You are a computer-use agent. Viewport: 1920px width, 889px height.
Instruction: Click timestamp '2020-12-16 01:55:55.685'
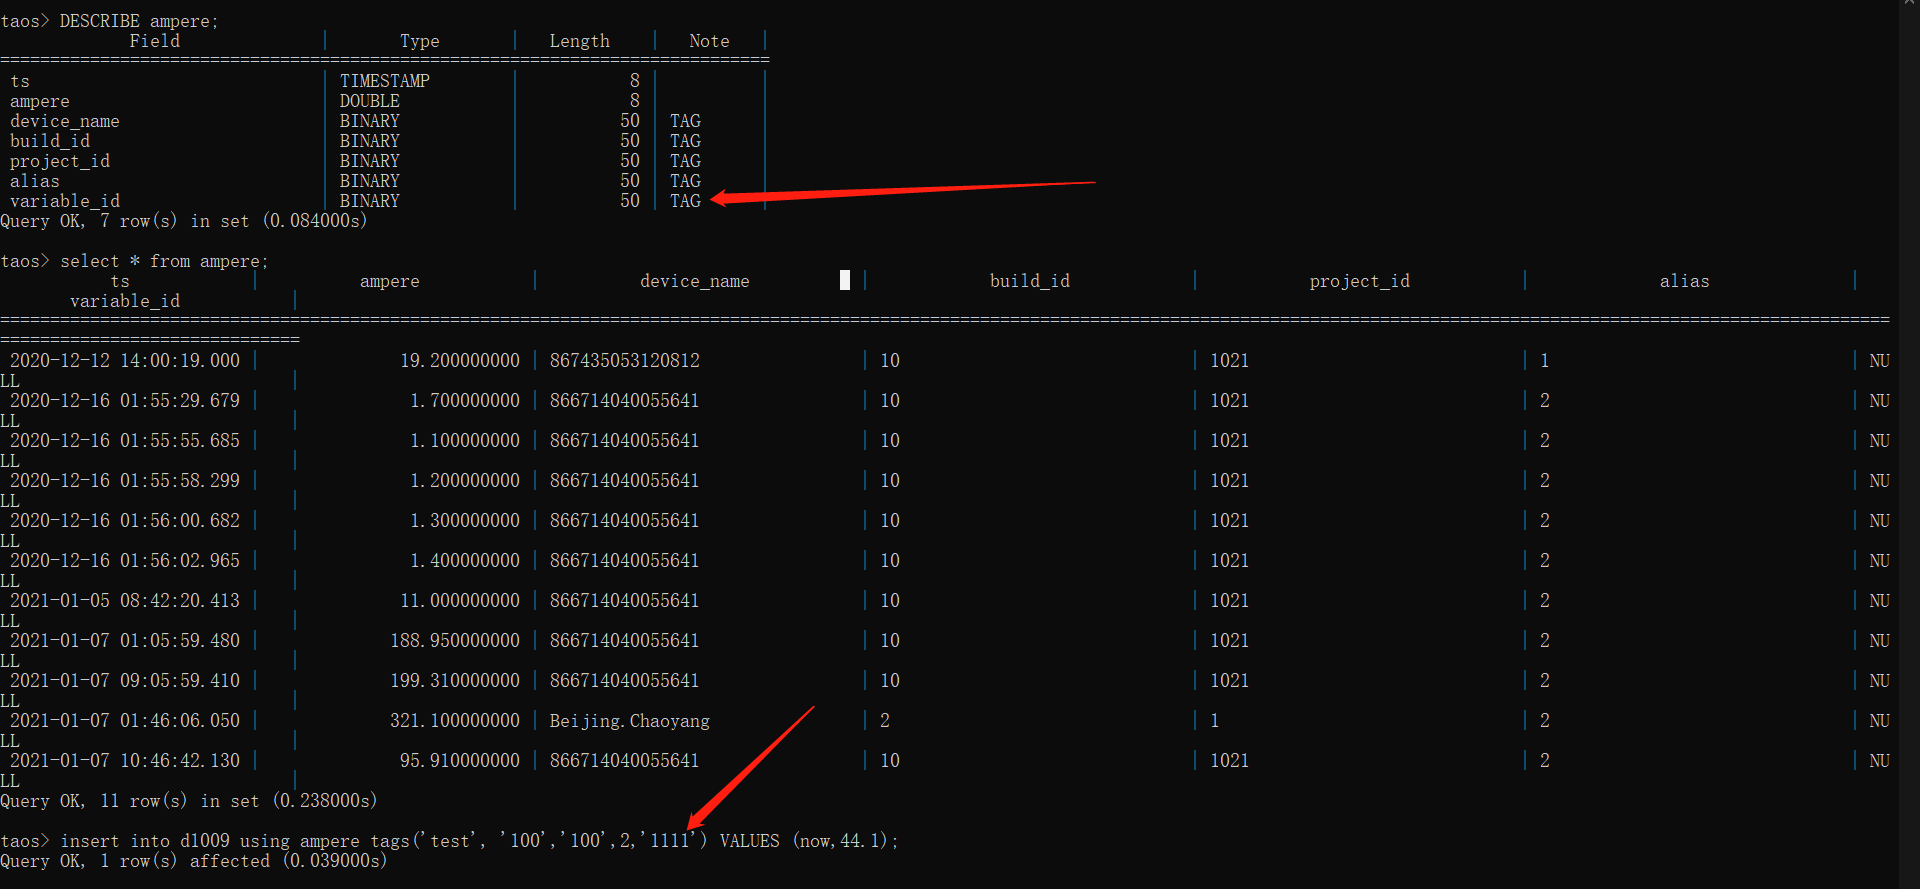click(125, 441)
